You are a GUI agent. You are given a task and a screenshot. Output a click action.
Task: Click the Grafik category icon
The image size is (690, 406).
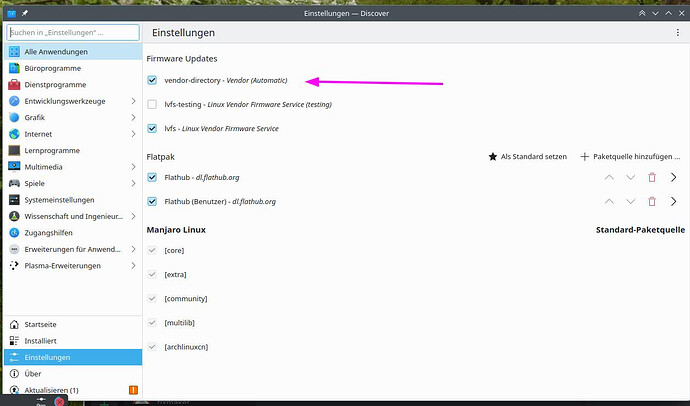(14, 117)
